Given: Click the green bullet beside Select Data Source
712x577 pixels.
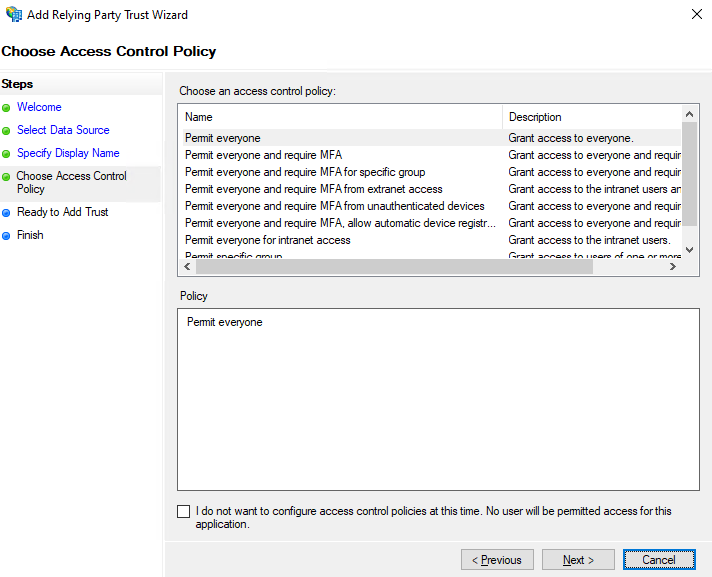Looking at the screenshot, I should pos(6,130).
